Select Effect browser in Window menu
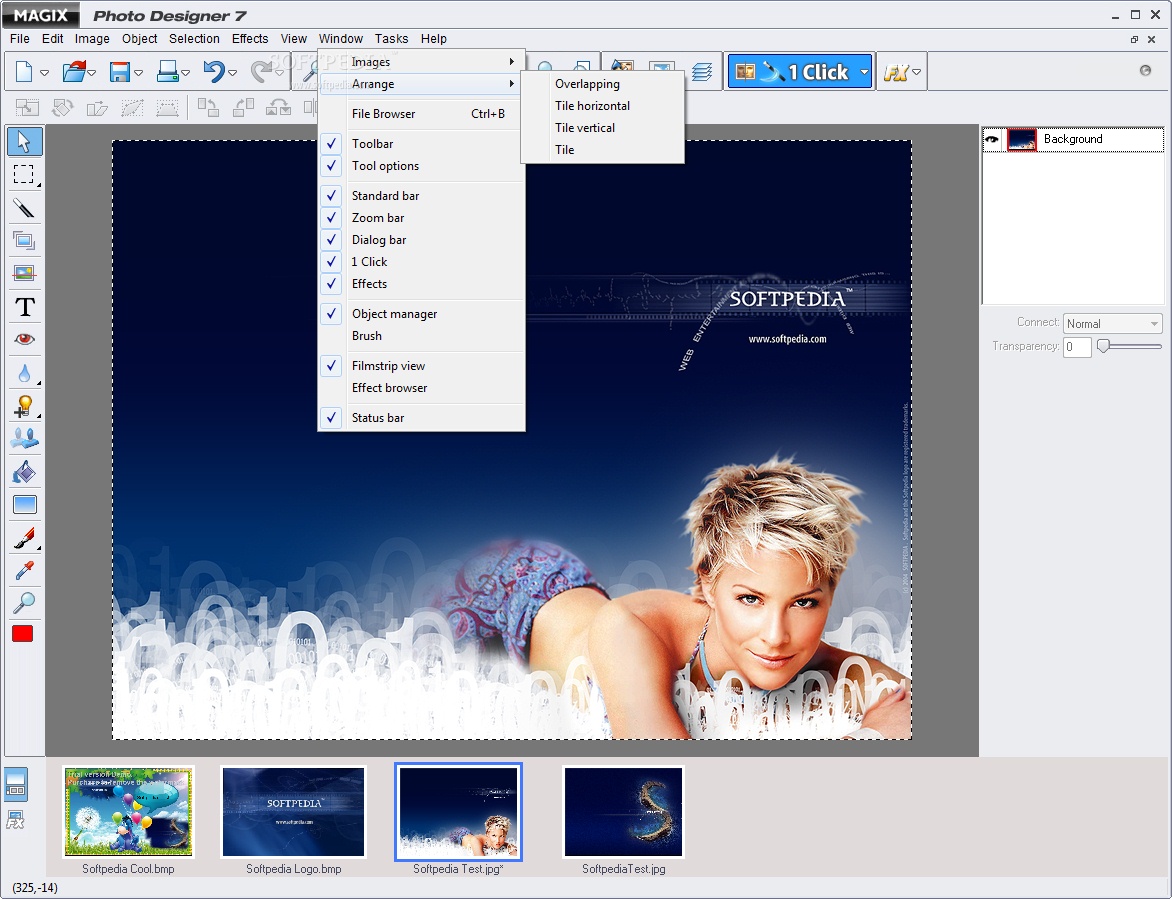 tap(422, 388)
